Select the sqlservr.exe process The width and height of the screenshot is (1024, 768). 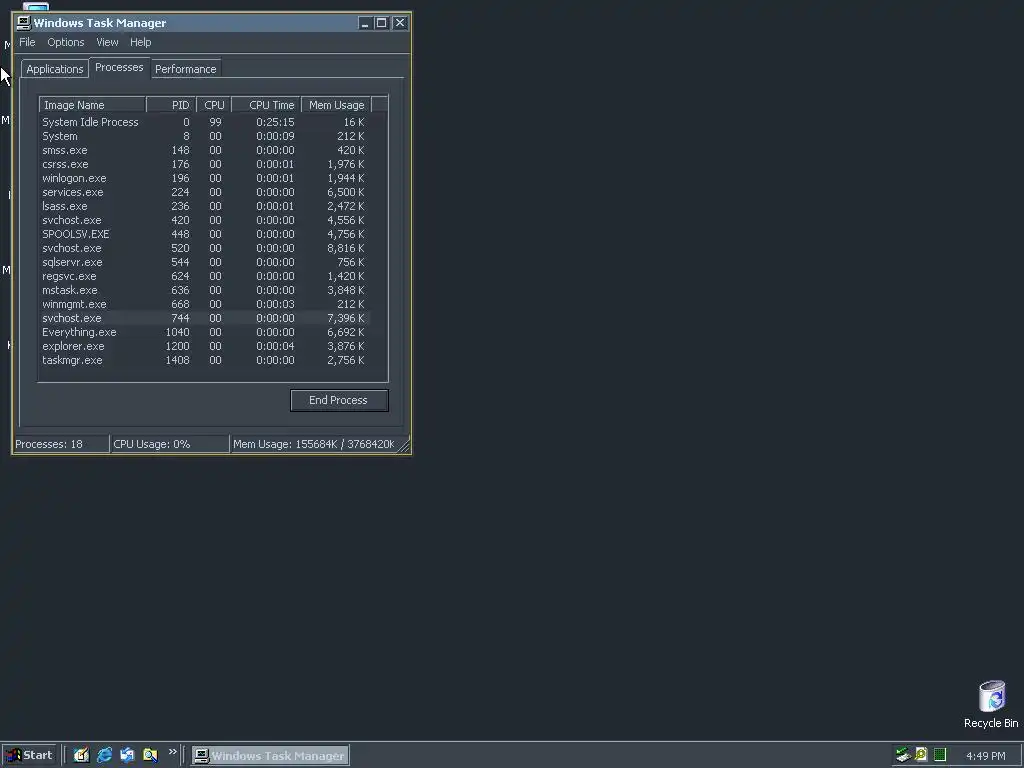(204, 262)
